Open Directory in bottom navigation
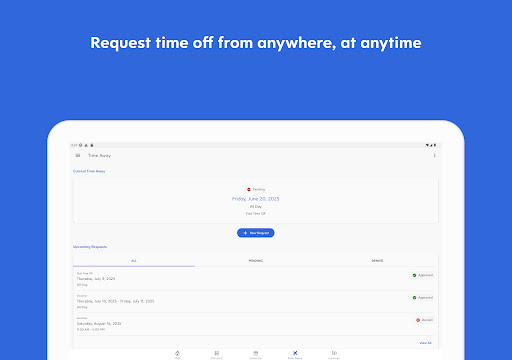512x360 pixels. click(x=217, y=355)
